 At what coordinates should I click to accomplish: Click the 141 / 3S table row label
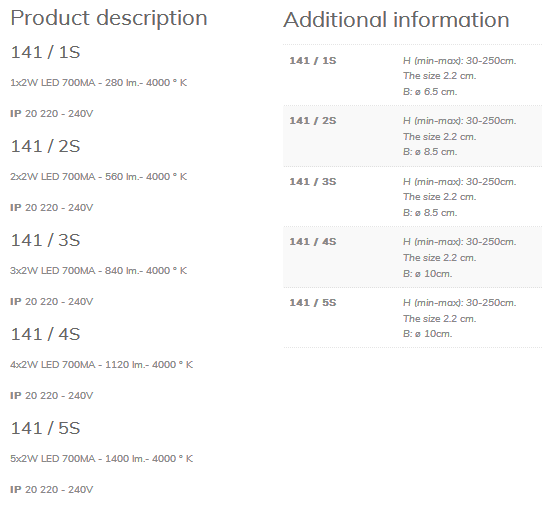click(313, 182)
